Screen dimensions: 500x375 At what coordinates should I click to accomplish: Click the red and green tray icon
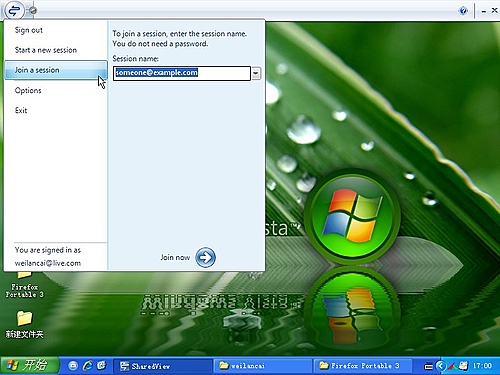pyautogui.click(x=453, y=366)
